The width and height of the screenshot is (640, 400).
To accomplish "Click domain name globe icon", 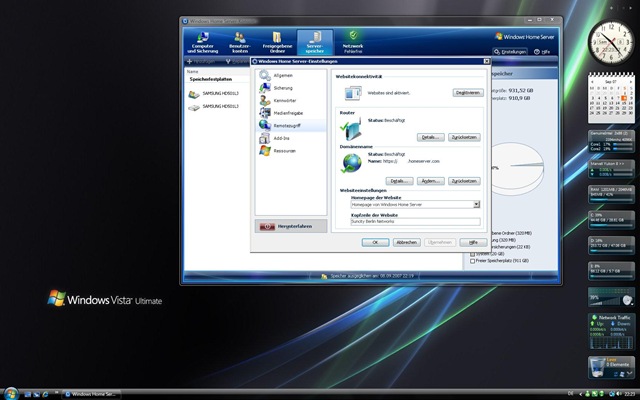I will coord(351,163).
